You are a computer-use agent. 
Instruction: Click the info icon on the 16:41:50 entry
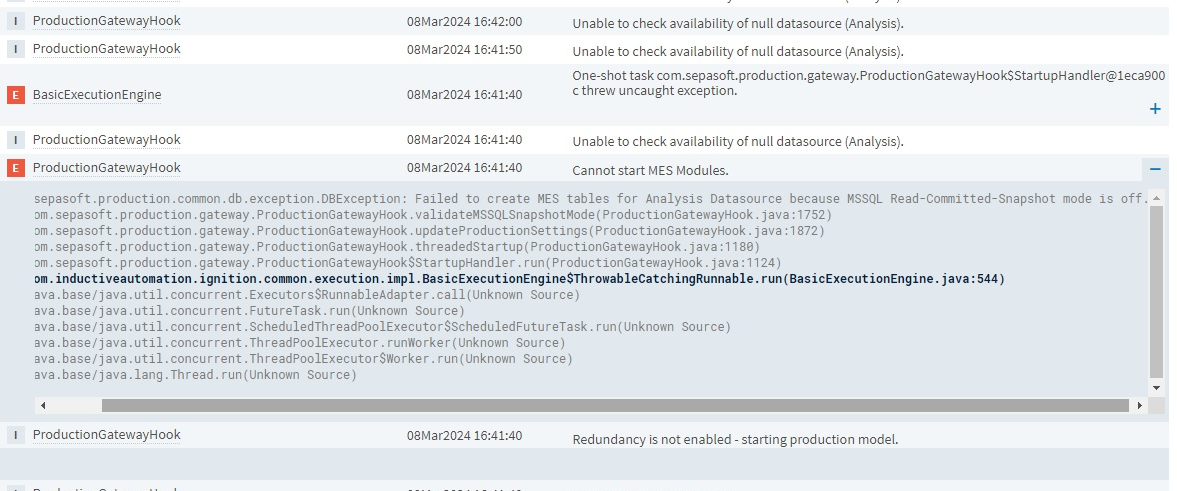tap(15, 49)
